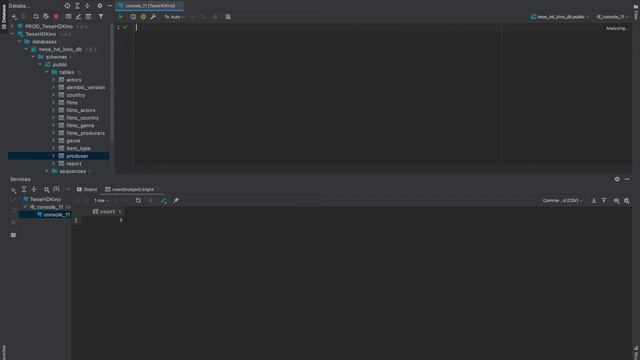The image size is (640, 360).
Task: Collapse all nodes in Database panel header
Action: (87, 6)
